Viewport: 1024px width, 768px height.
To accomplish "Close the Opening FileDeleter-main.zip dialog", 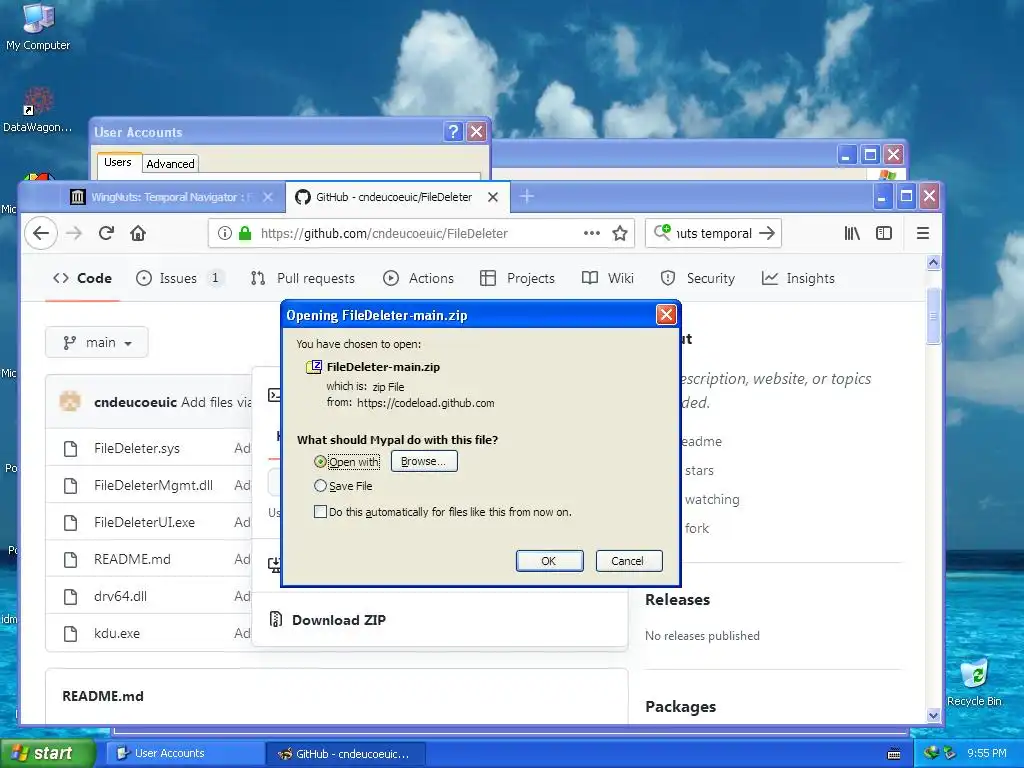I will coord(666,315).
